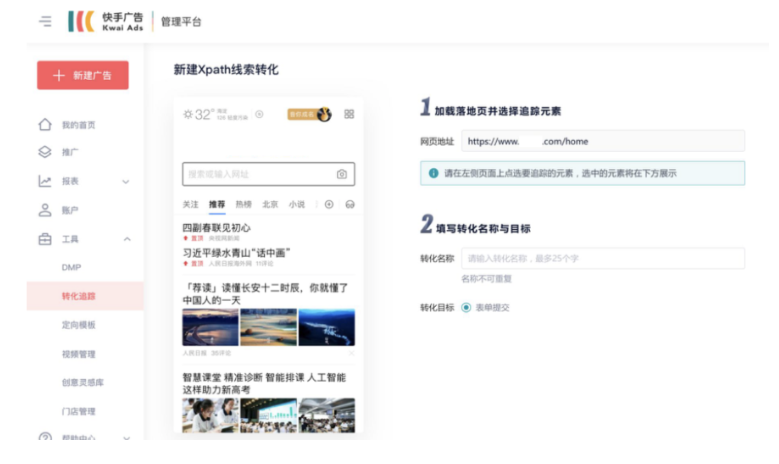Image resolution: width=779 pixels, height=464 pixels.
Task: Click the plus circle icon beside 小说
Action: (x=329, y=204)
